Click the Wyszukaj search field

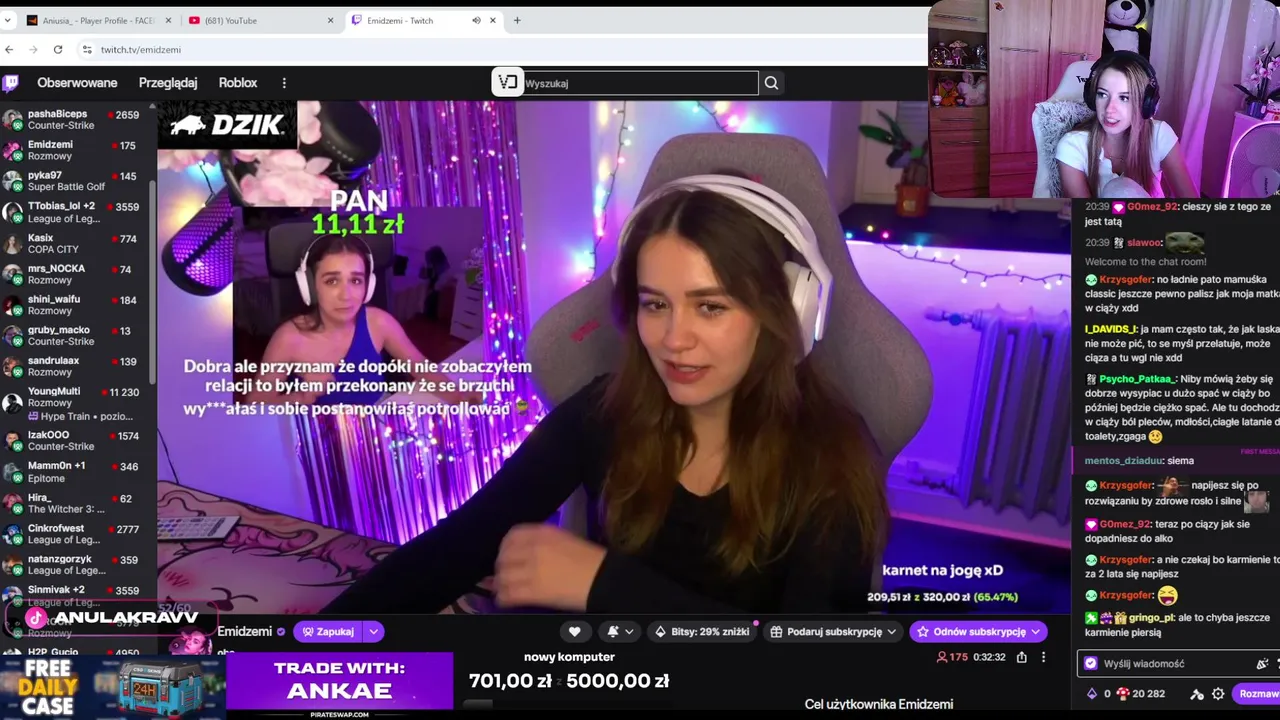tap(640, 83)
